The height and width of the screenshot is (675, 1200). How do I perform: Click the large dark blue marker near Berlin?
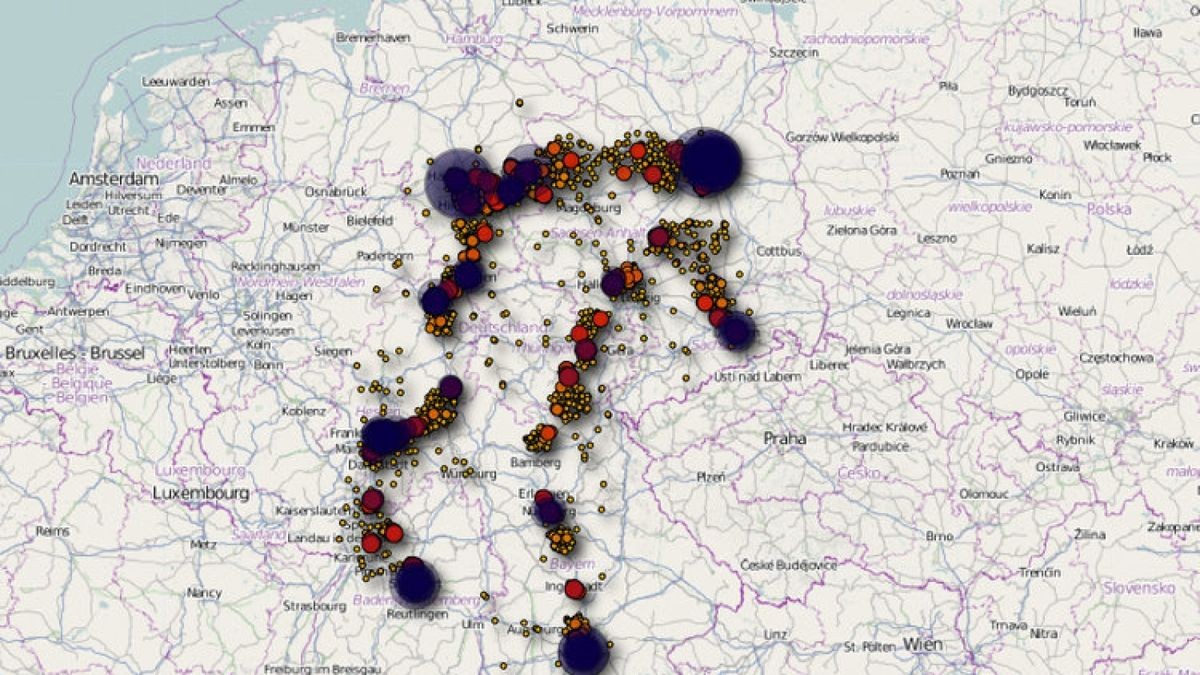click(709, 159)
